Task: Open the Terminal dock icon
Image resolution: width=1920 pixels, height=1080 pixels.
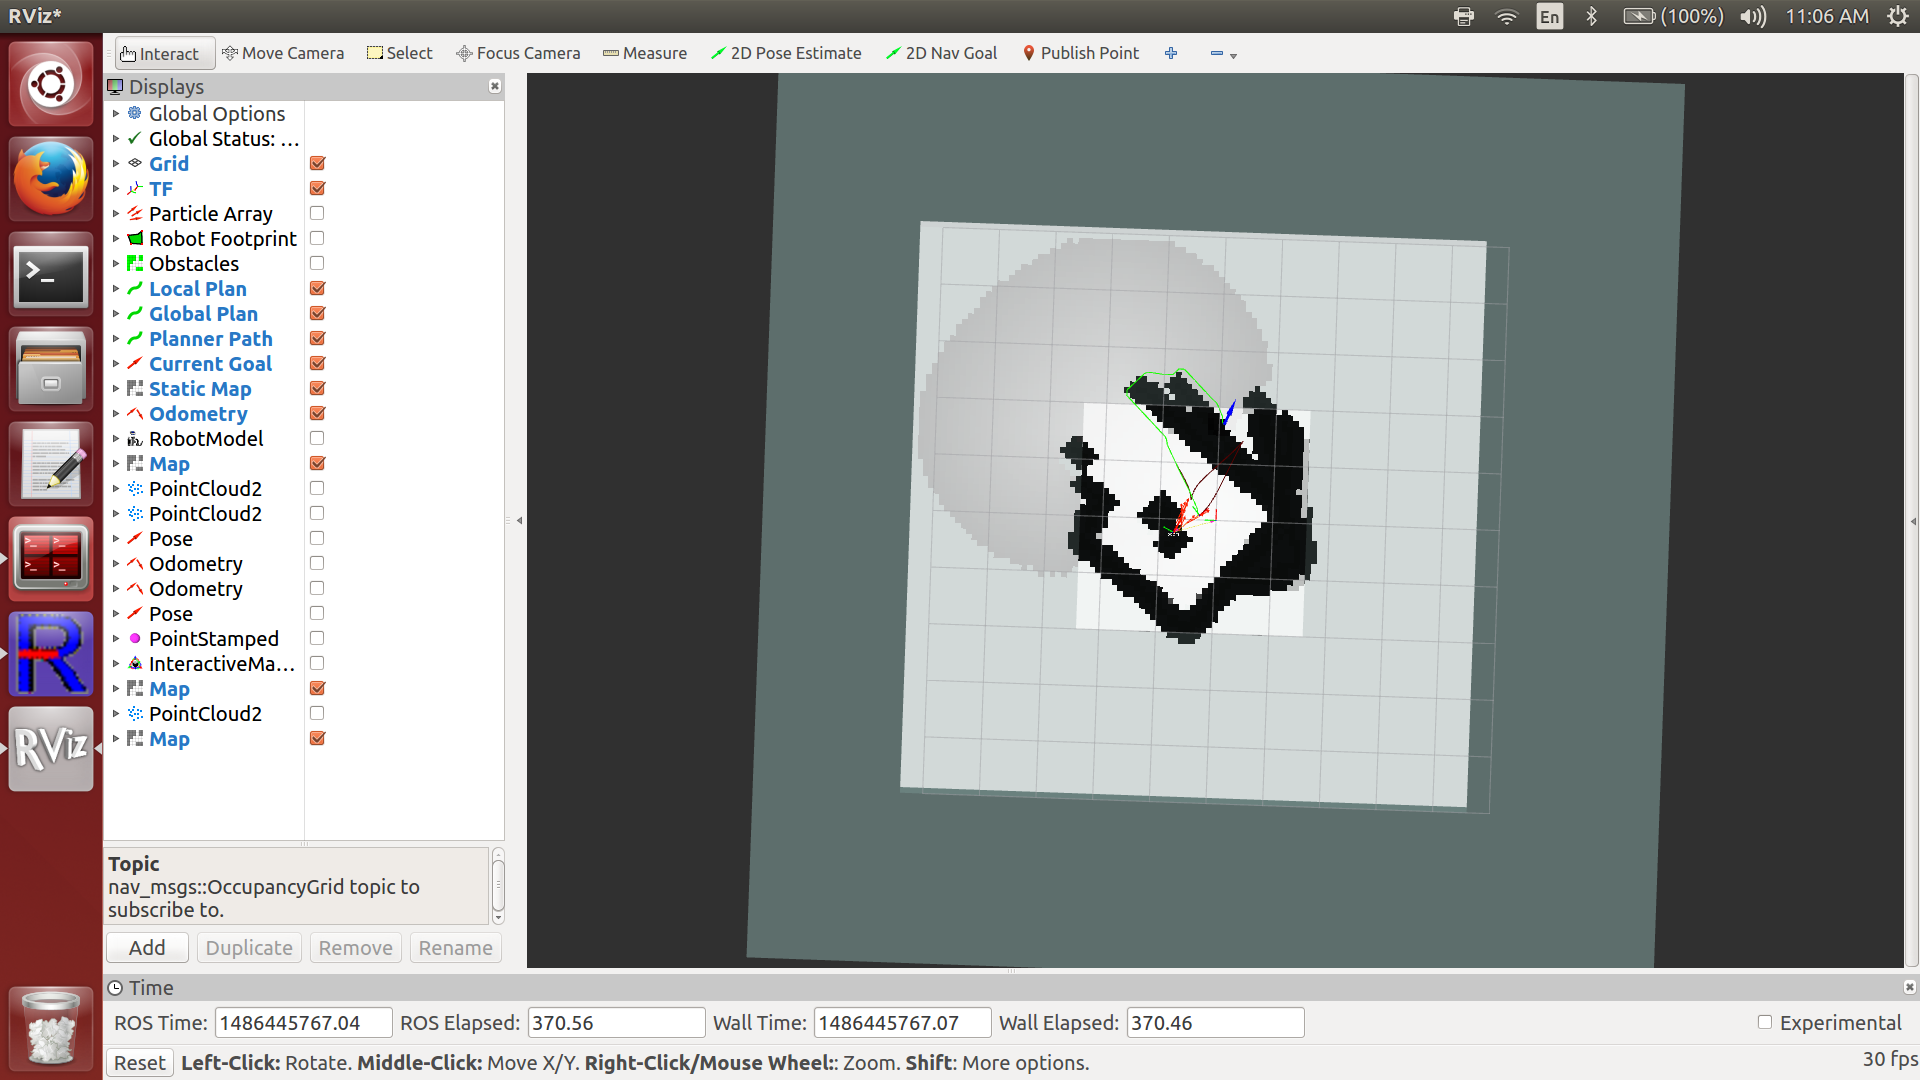Action: tap(50, 274)
